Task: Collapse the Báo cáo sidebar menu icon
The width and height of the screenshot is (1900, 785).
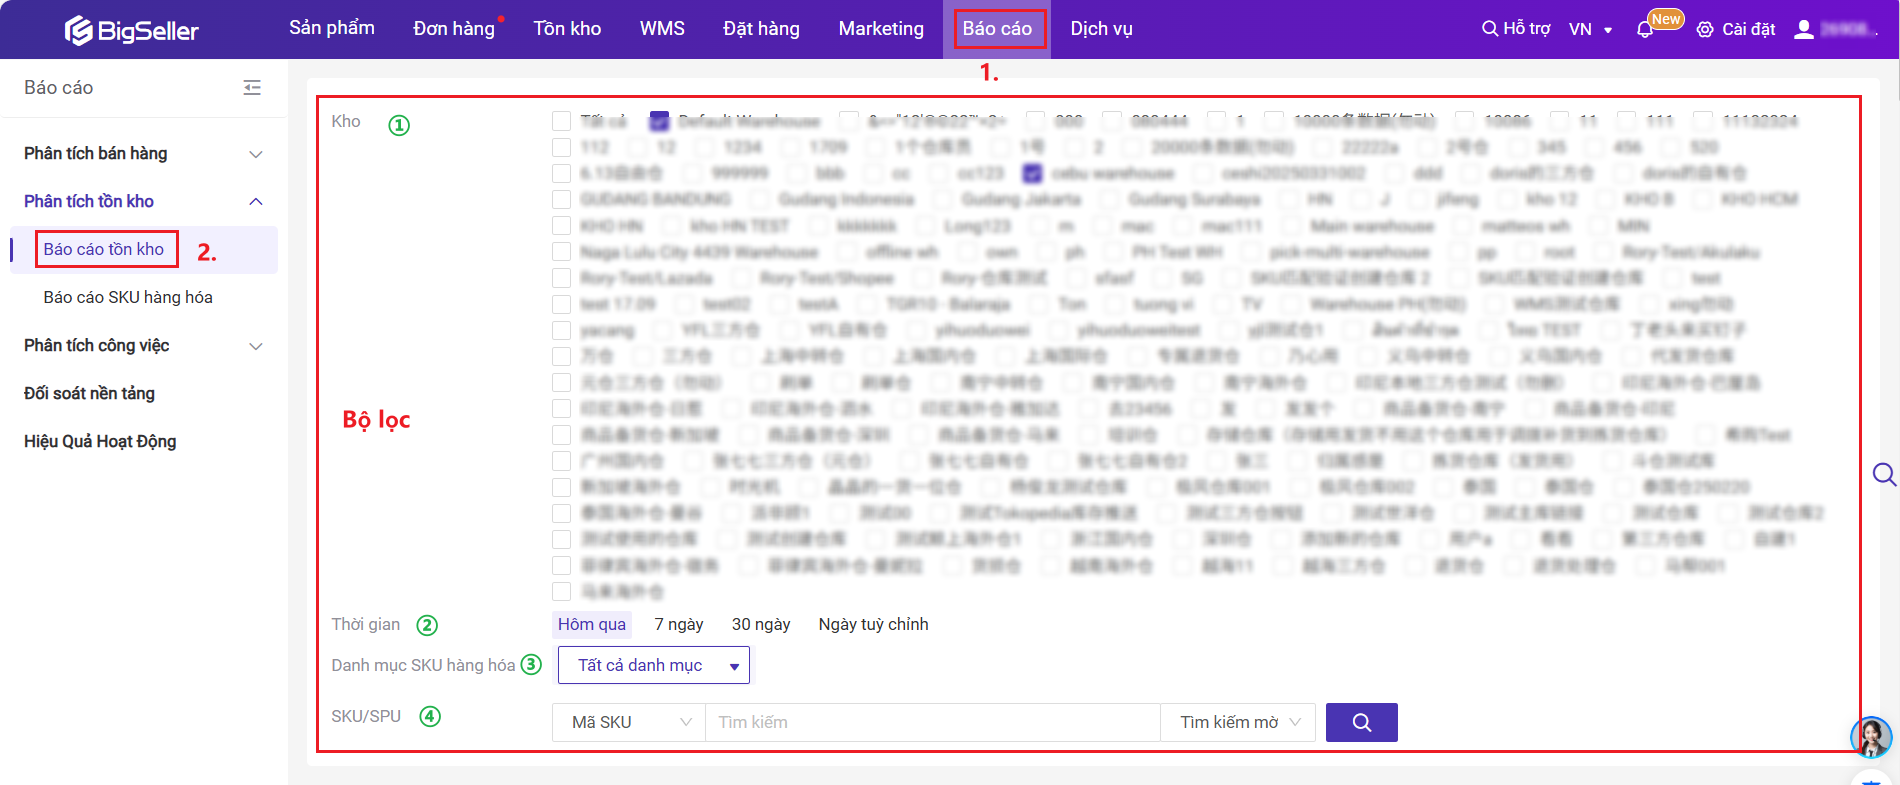Action: 252,88
